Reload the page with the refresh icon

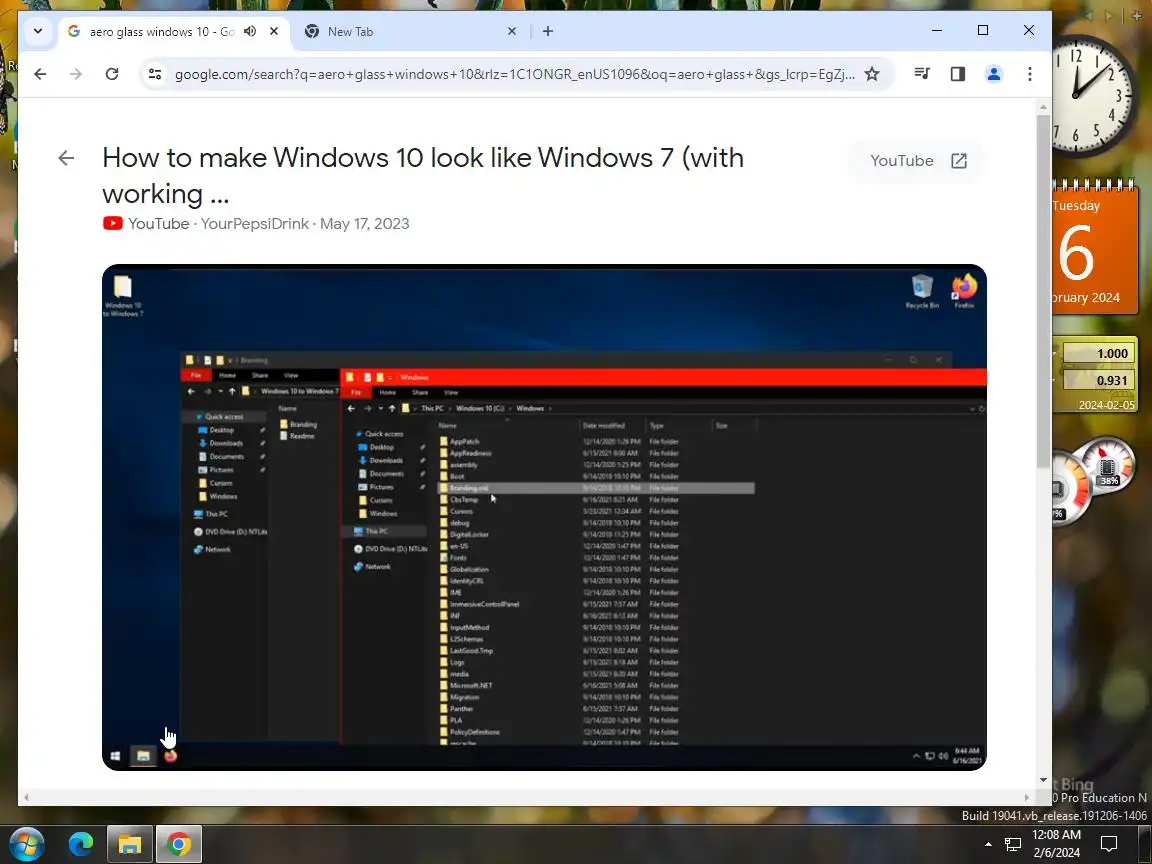coord(112,74)
